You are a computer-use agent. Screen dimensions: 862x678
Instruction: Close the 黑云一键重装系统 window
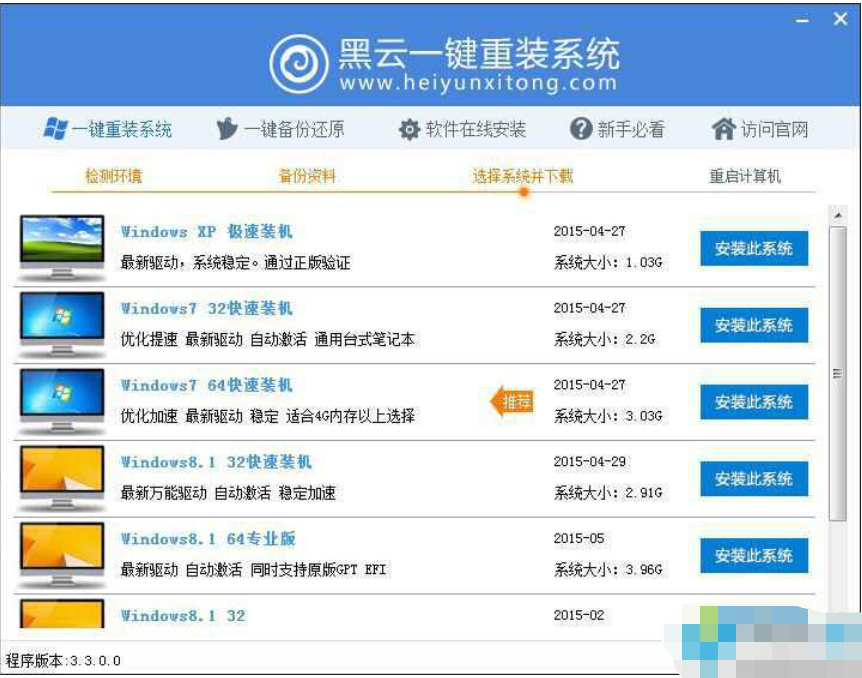pos(840,19)
